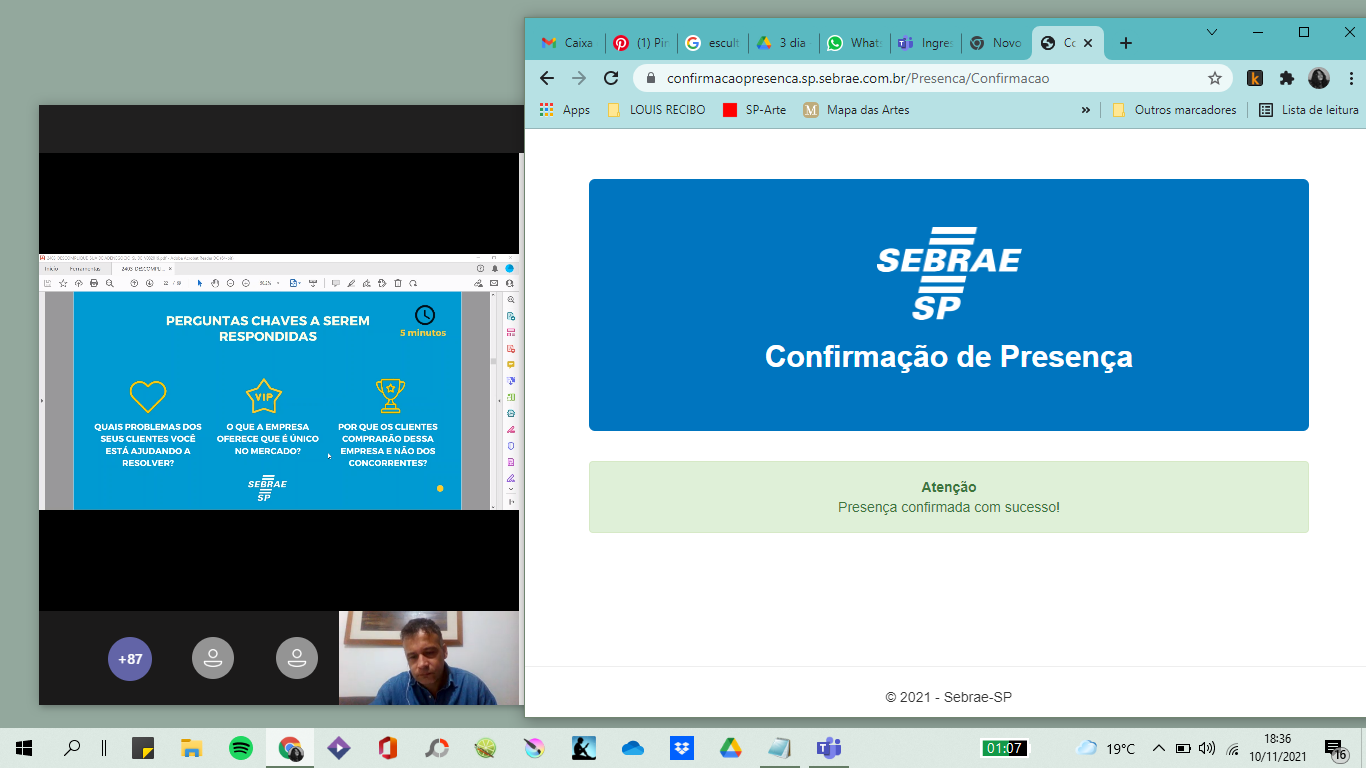Screen dimensions: 1366x768
Task: Open the battery status icon
Action: 1183,748
